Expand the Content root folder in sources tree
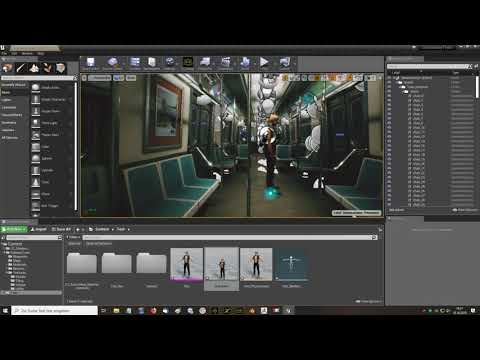 coord(3,244)
